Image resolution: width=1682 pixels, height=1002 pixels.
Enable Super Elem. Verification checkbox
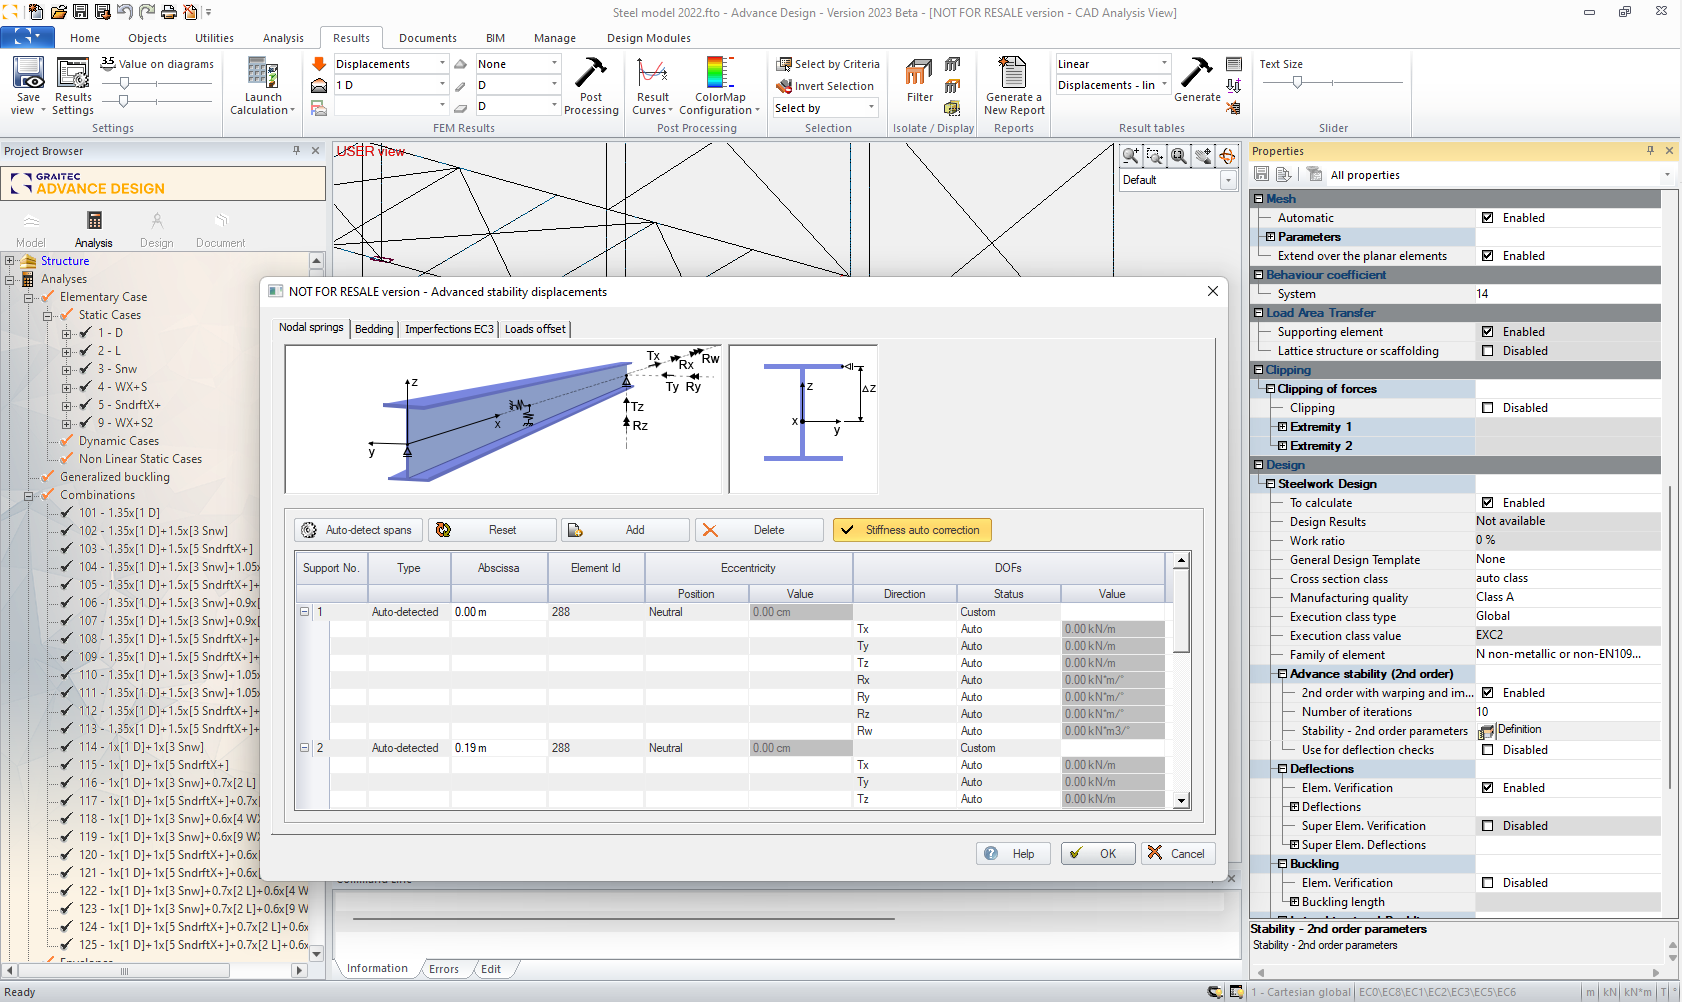click(1487, 826)
